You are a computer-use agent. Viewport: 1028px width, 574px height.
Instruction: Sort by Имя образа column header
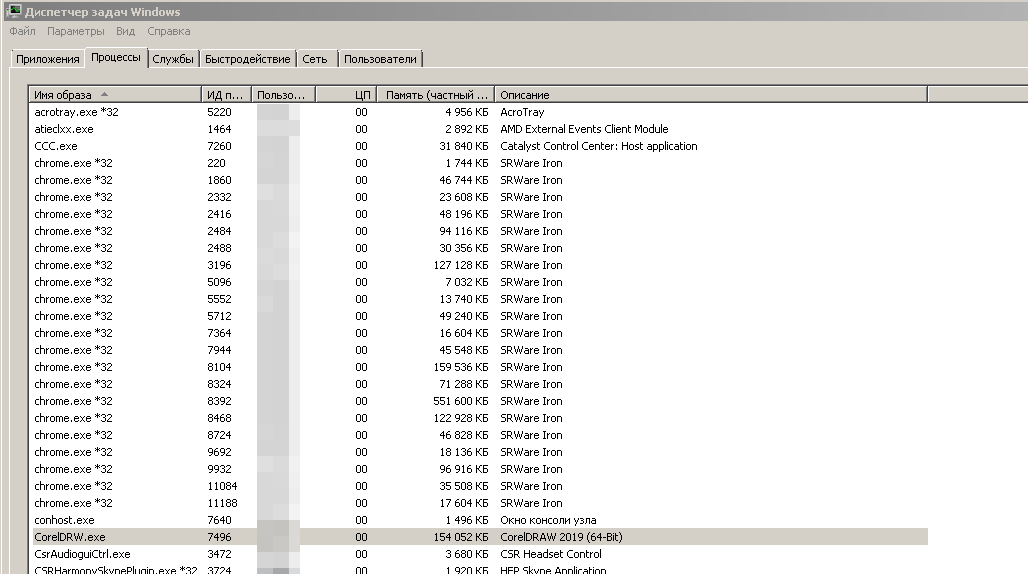coord(115,95)
